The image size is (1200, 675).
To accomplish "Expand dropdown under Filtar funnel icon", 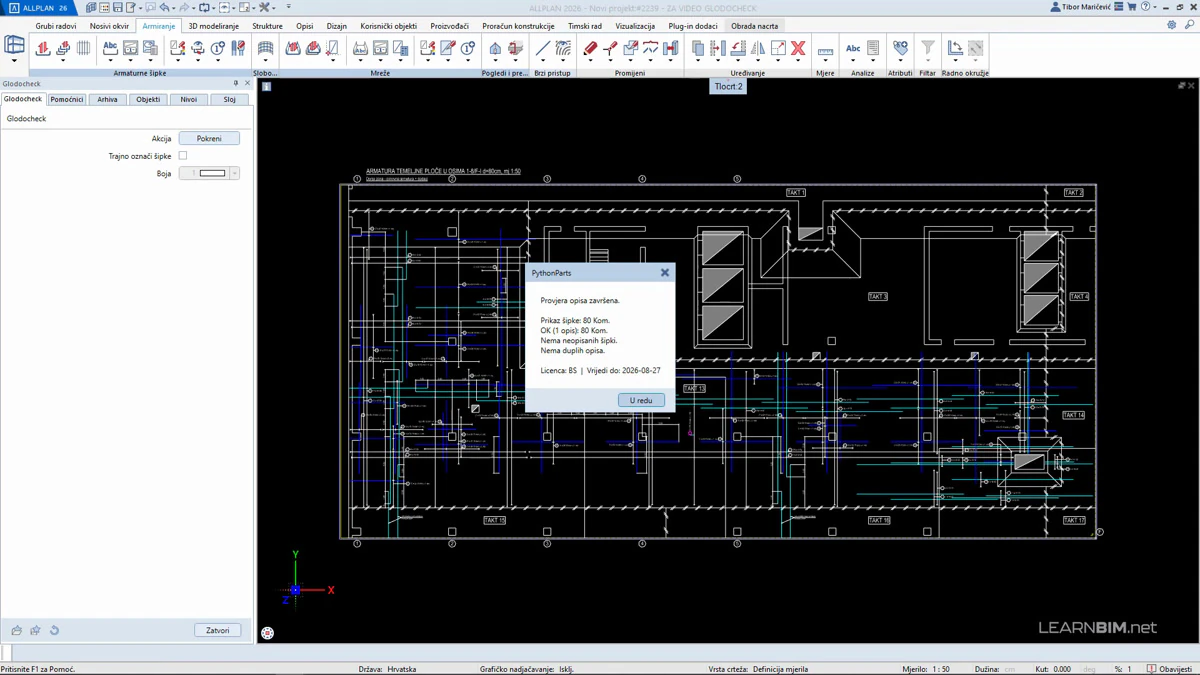I will 928,61.
